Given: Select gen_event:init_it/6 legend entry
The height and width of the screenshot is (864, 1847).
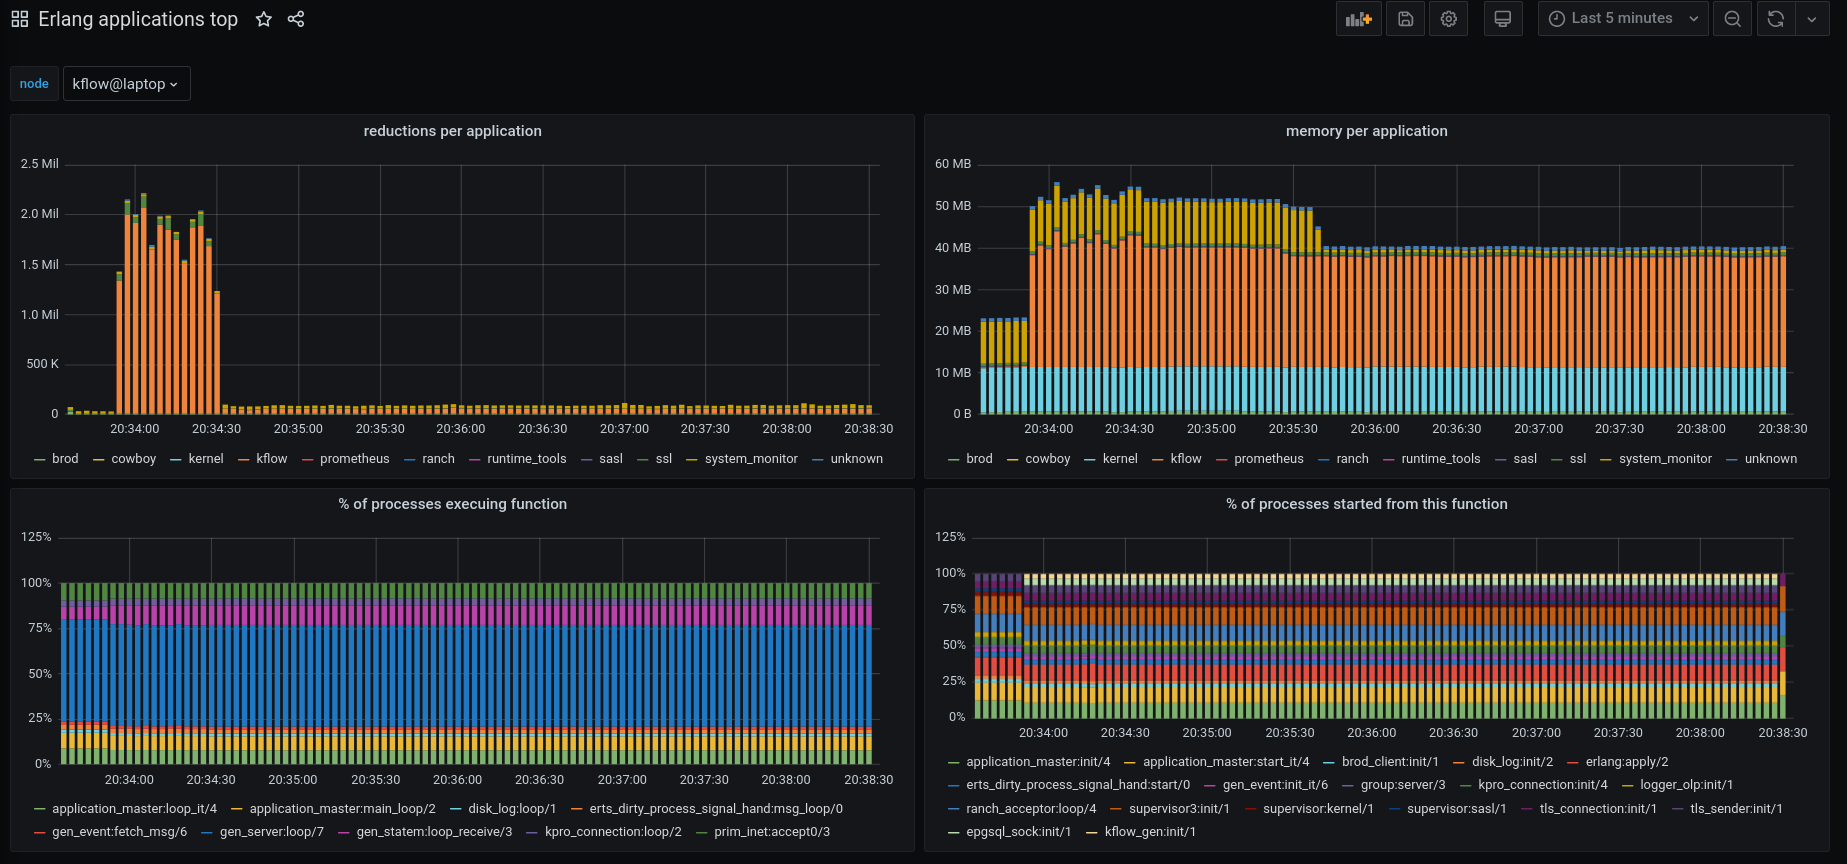Looking at the screenshot, I should click(1275, 785).
